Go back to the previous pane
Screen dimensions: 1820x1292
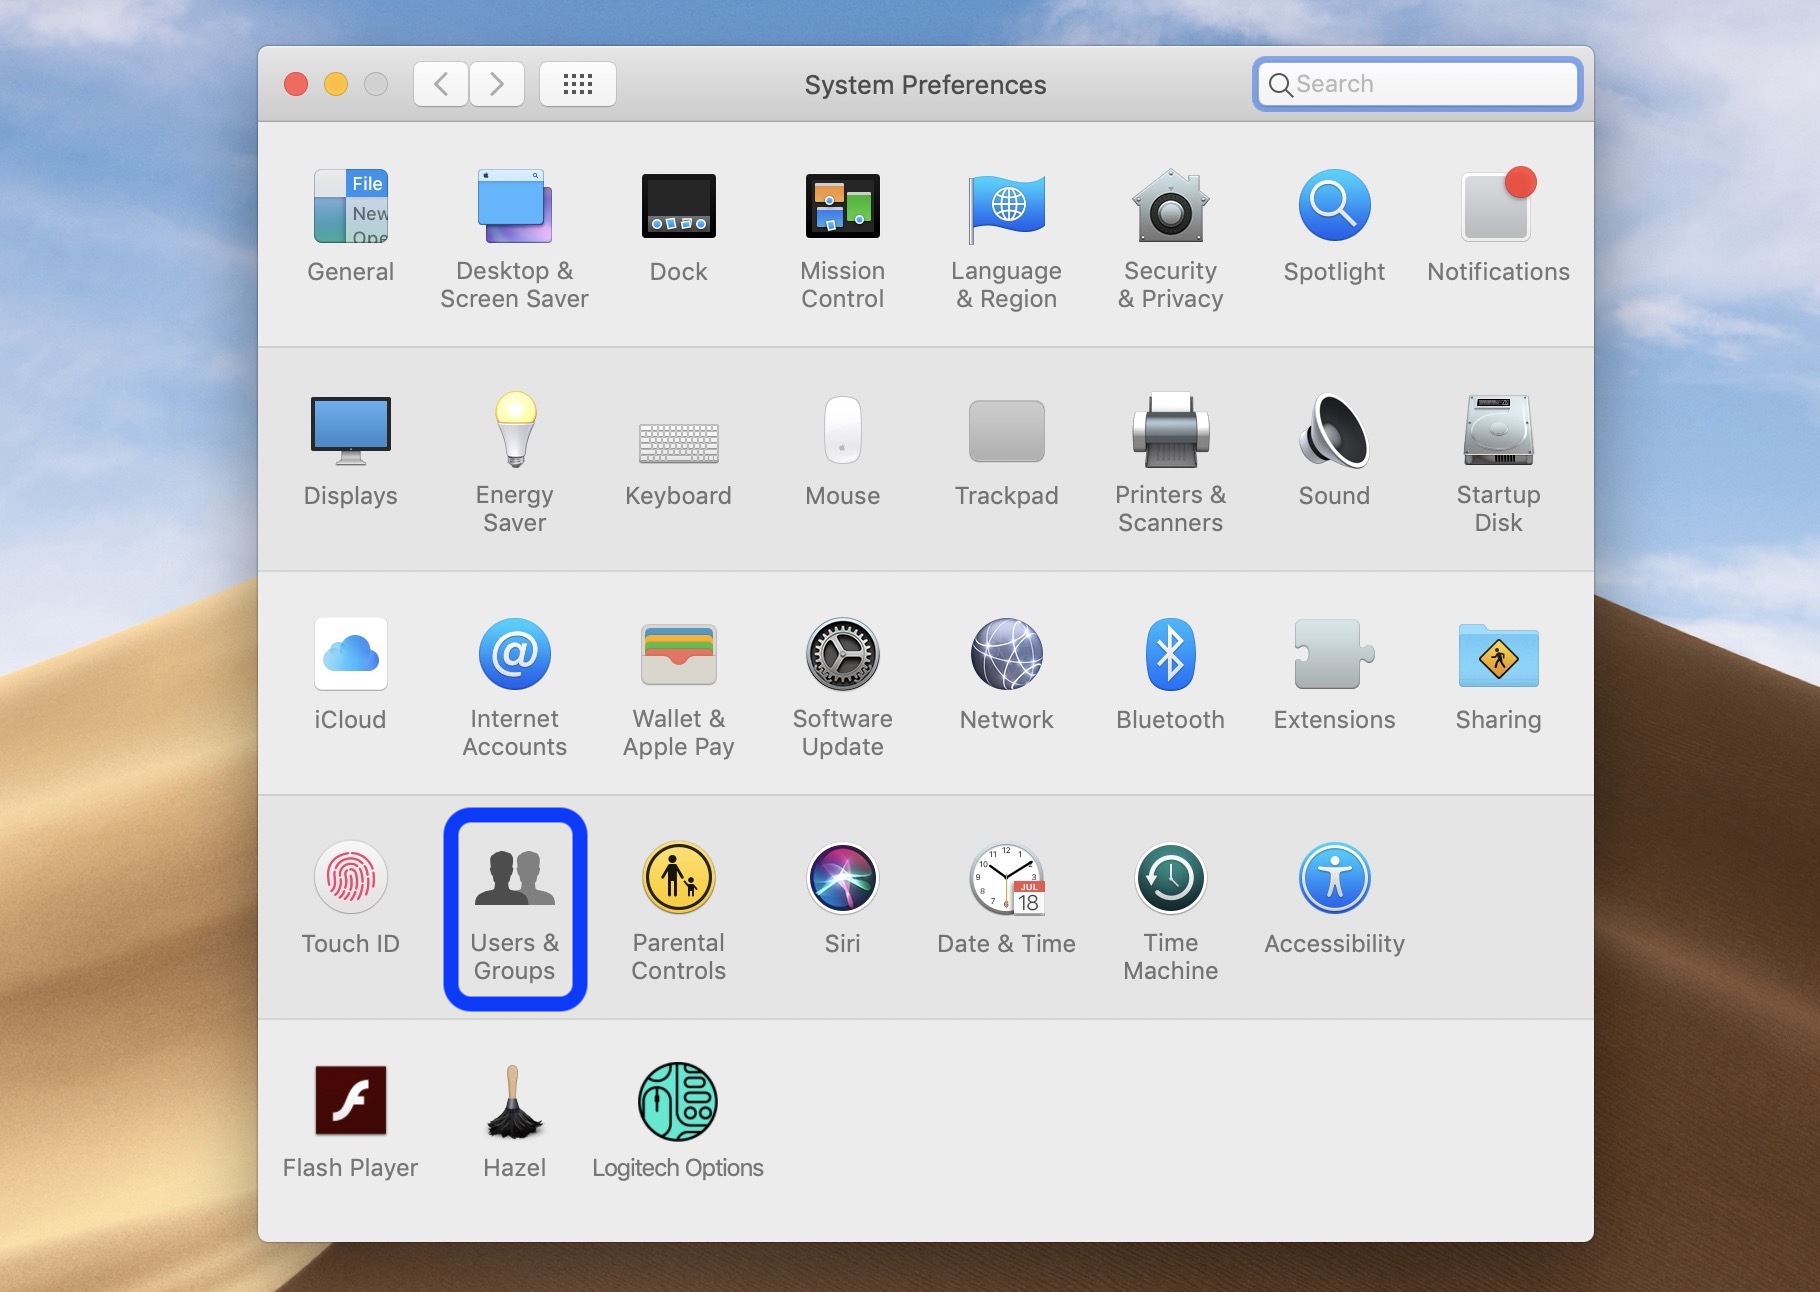440,84
